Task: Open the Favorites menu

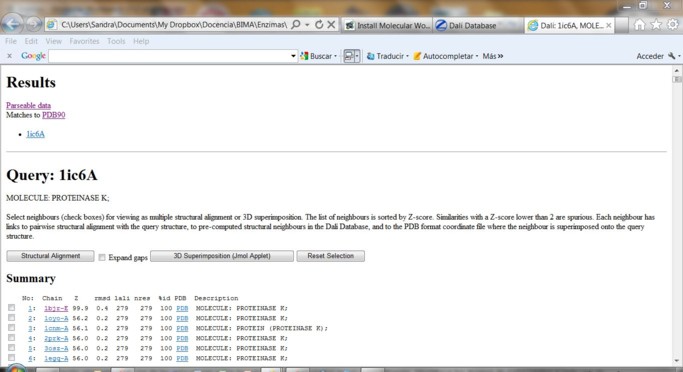Action: pos(84,41)
